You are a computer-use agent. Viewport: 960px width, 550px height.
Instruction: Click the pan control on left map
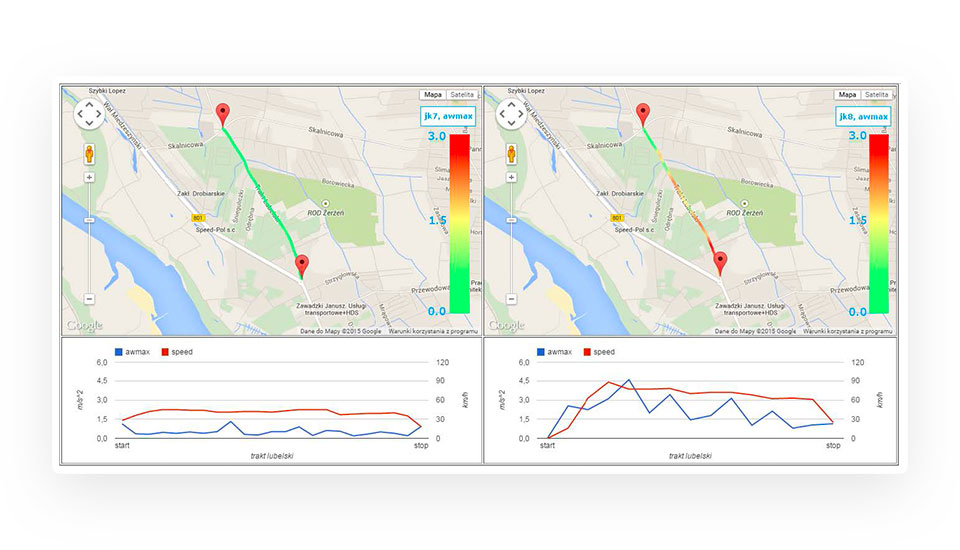[x=89, y=114]
